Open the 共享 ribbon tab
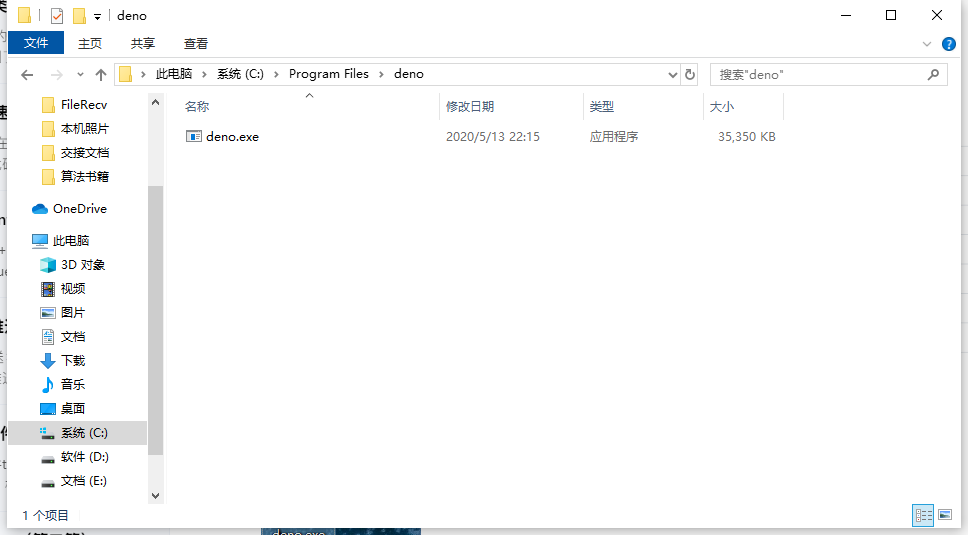 (x=143, y=43)
